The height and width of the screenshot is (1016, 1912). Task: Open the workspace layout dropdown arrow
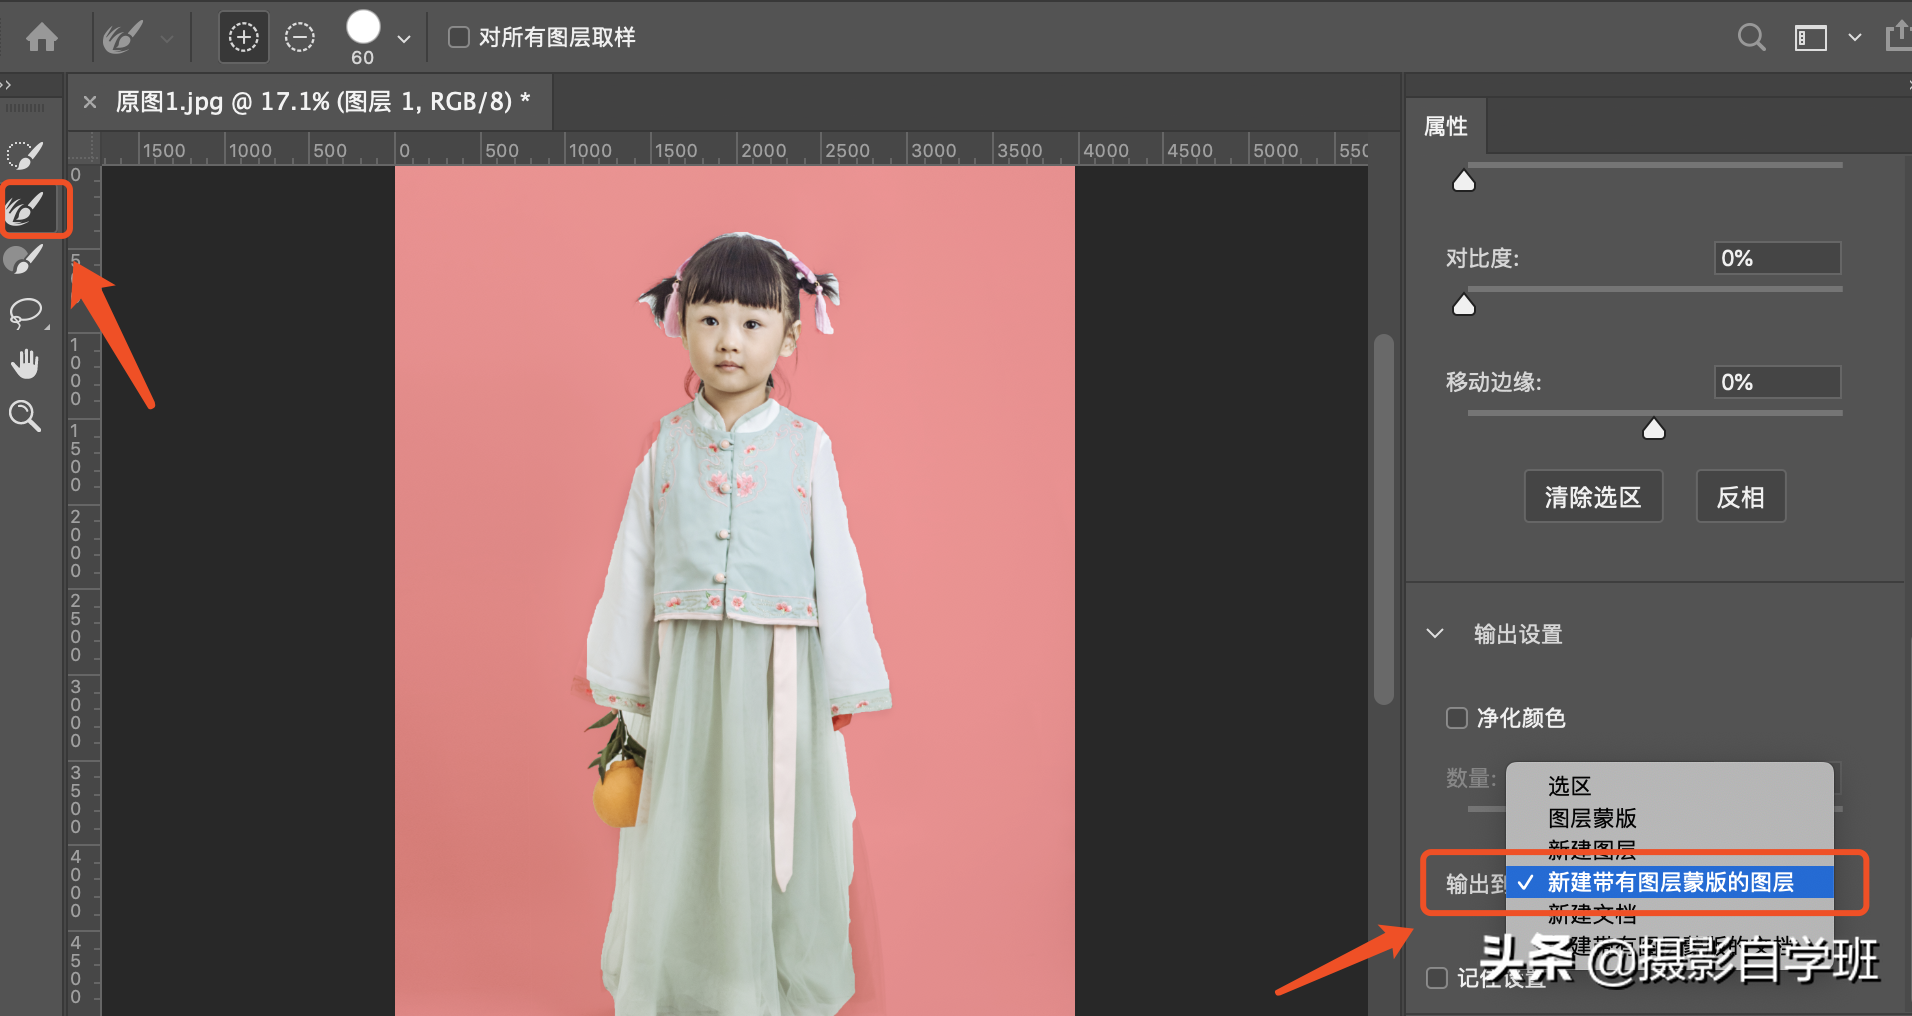tap(1854, 38)
